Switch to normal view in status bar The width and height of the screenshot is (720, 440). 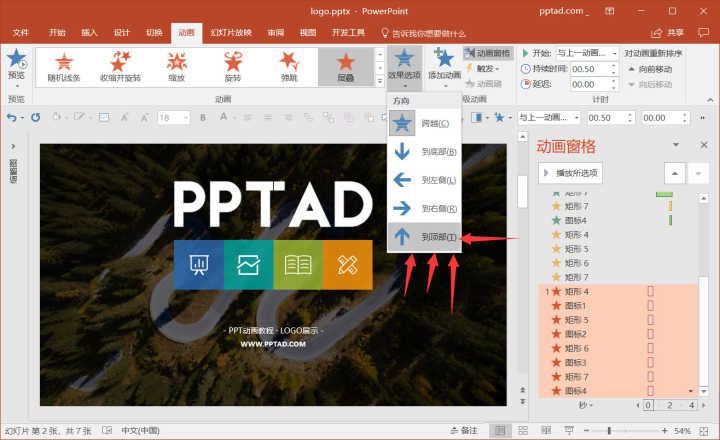500,431
